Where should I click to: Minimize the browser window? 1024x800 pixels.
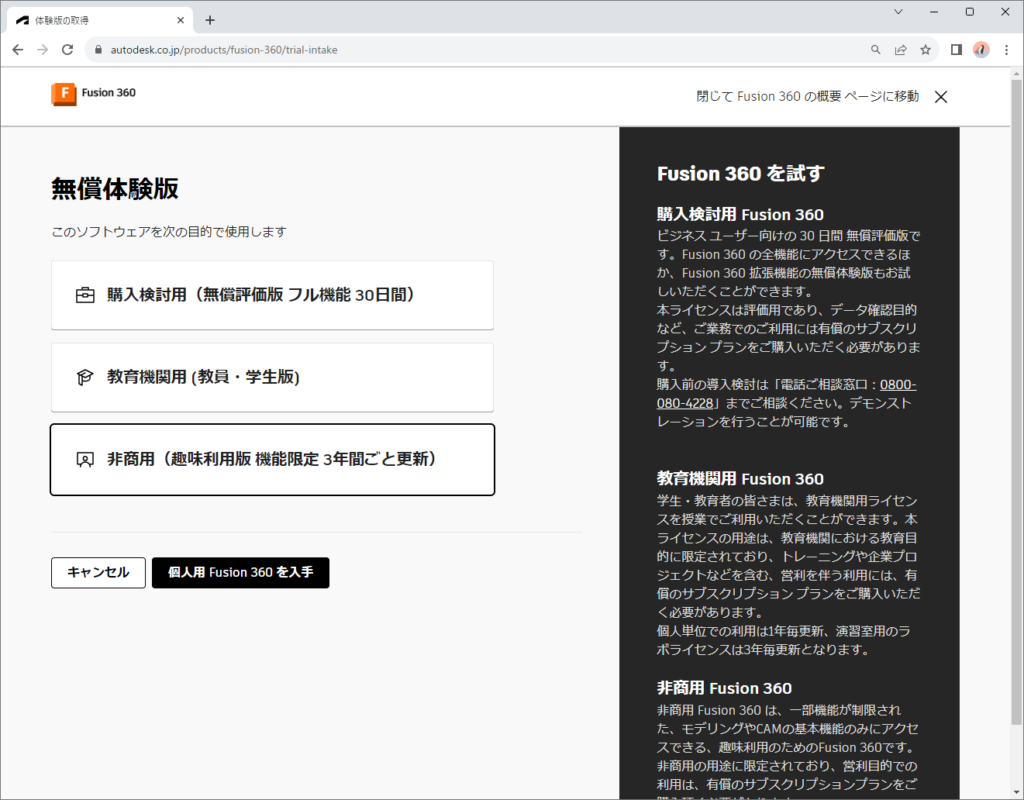click(x=934, y=12)
